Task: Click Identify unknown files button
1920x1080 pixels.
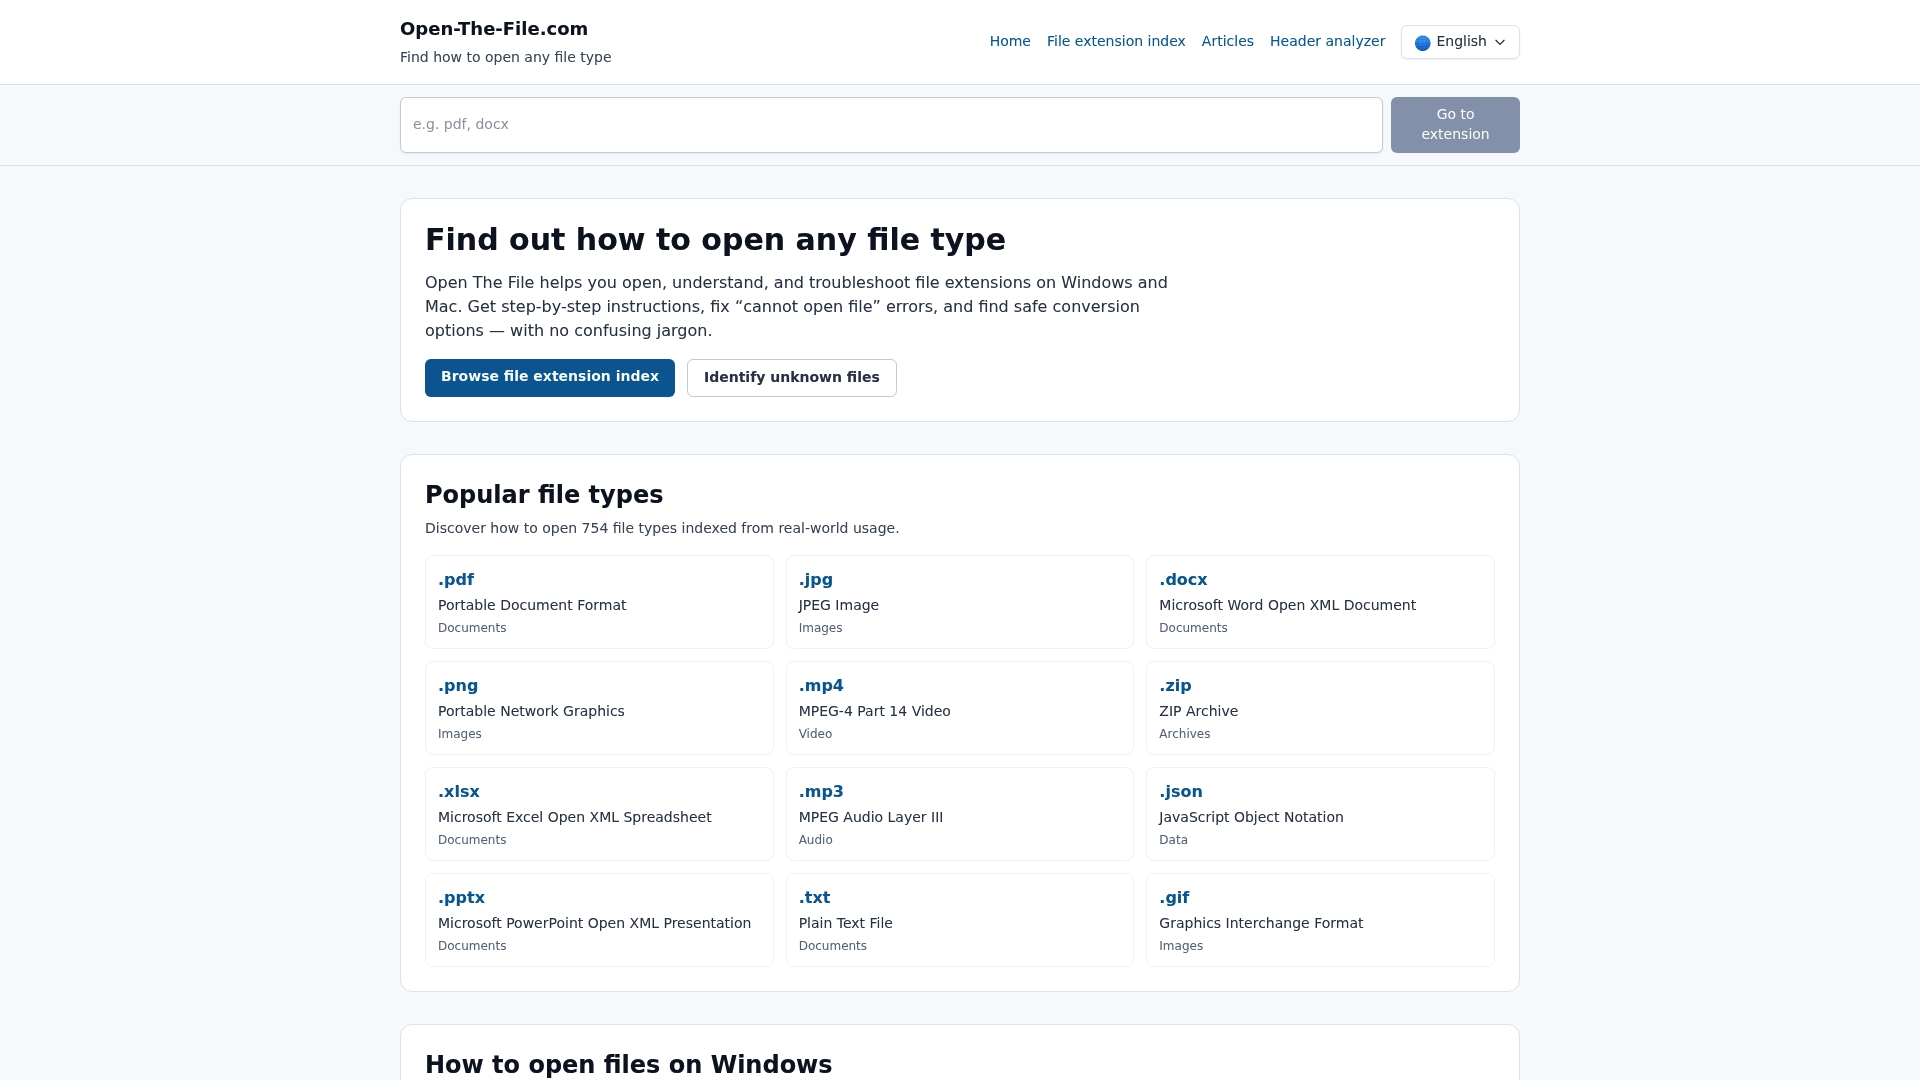Action: coord(791,377)
